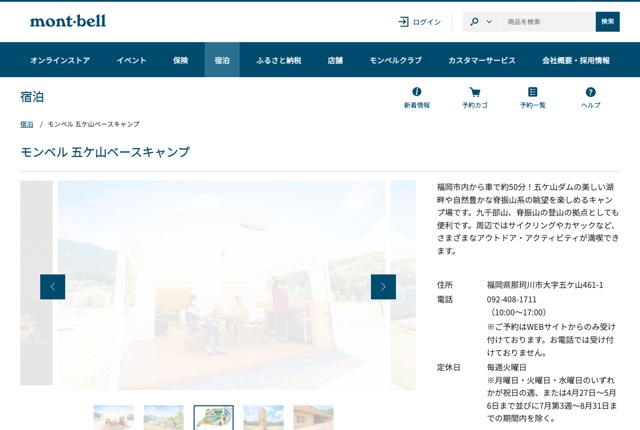Open the 保険 menu
This screenshot has height=430, width=640.
tap(180, 60)
